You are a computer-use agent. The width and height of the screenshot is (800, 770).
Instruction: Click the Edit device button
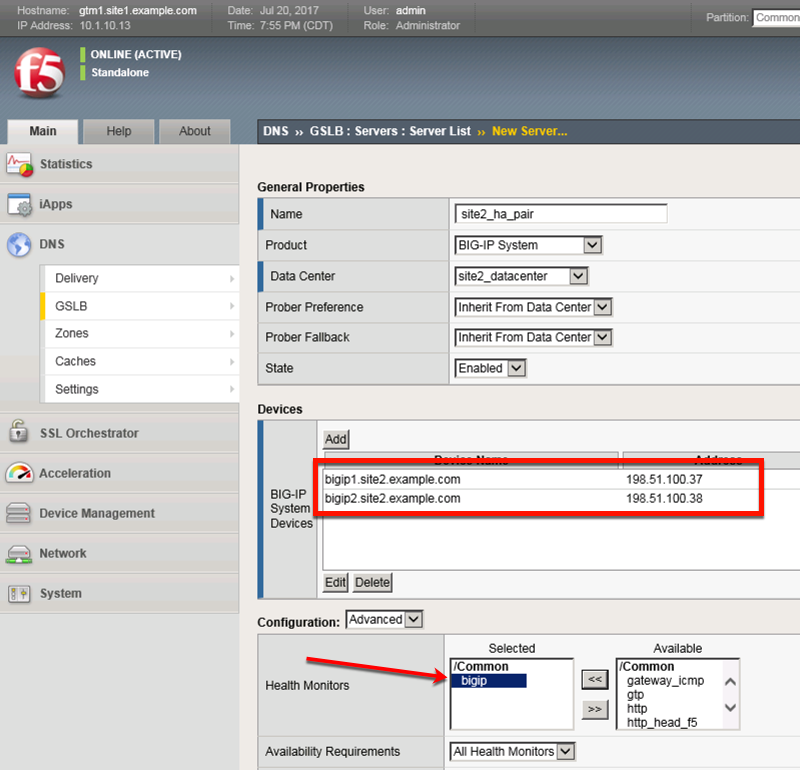click(336, 582)
